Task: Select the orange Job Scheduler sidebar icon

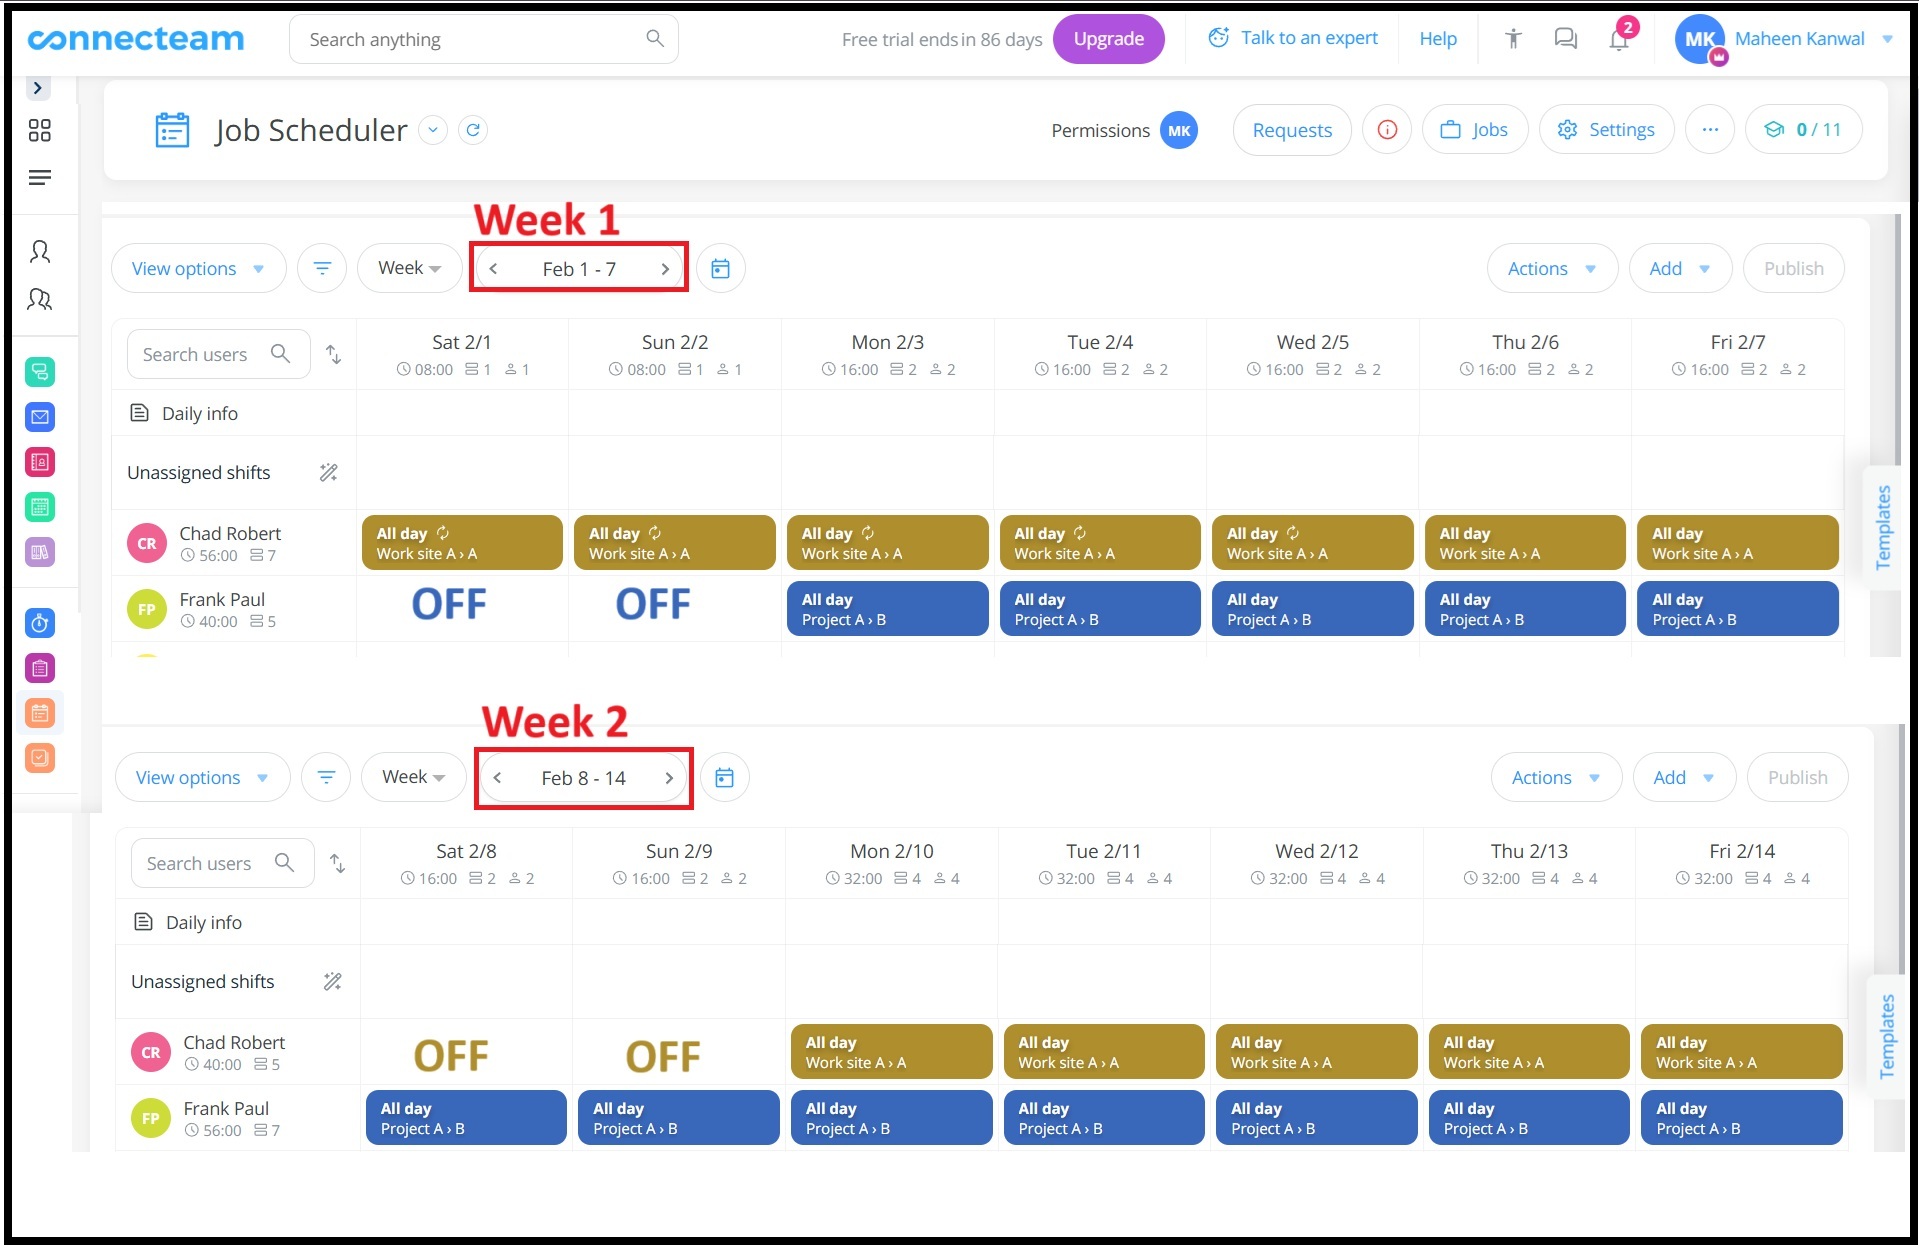Action: coord(40,712)
